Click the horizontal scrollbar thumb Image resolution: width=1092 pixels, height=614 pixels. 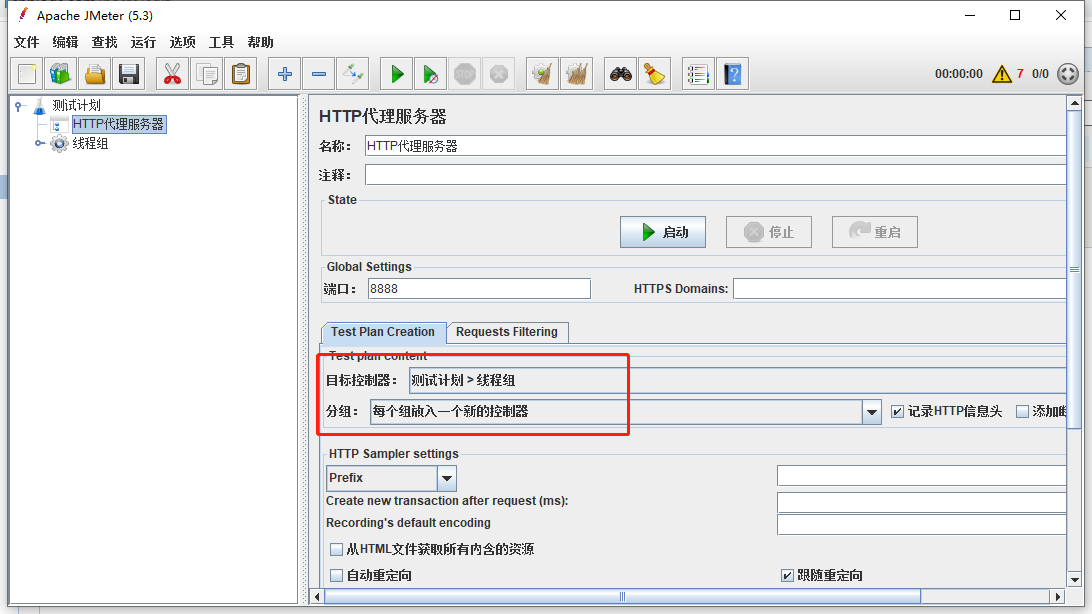pos(623,597)
